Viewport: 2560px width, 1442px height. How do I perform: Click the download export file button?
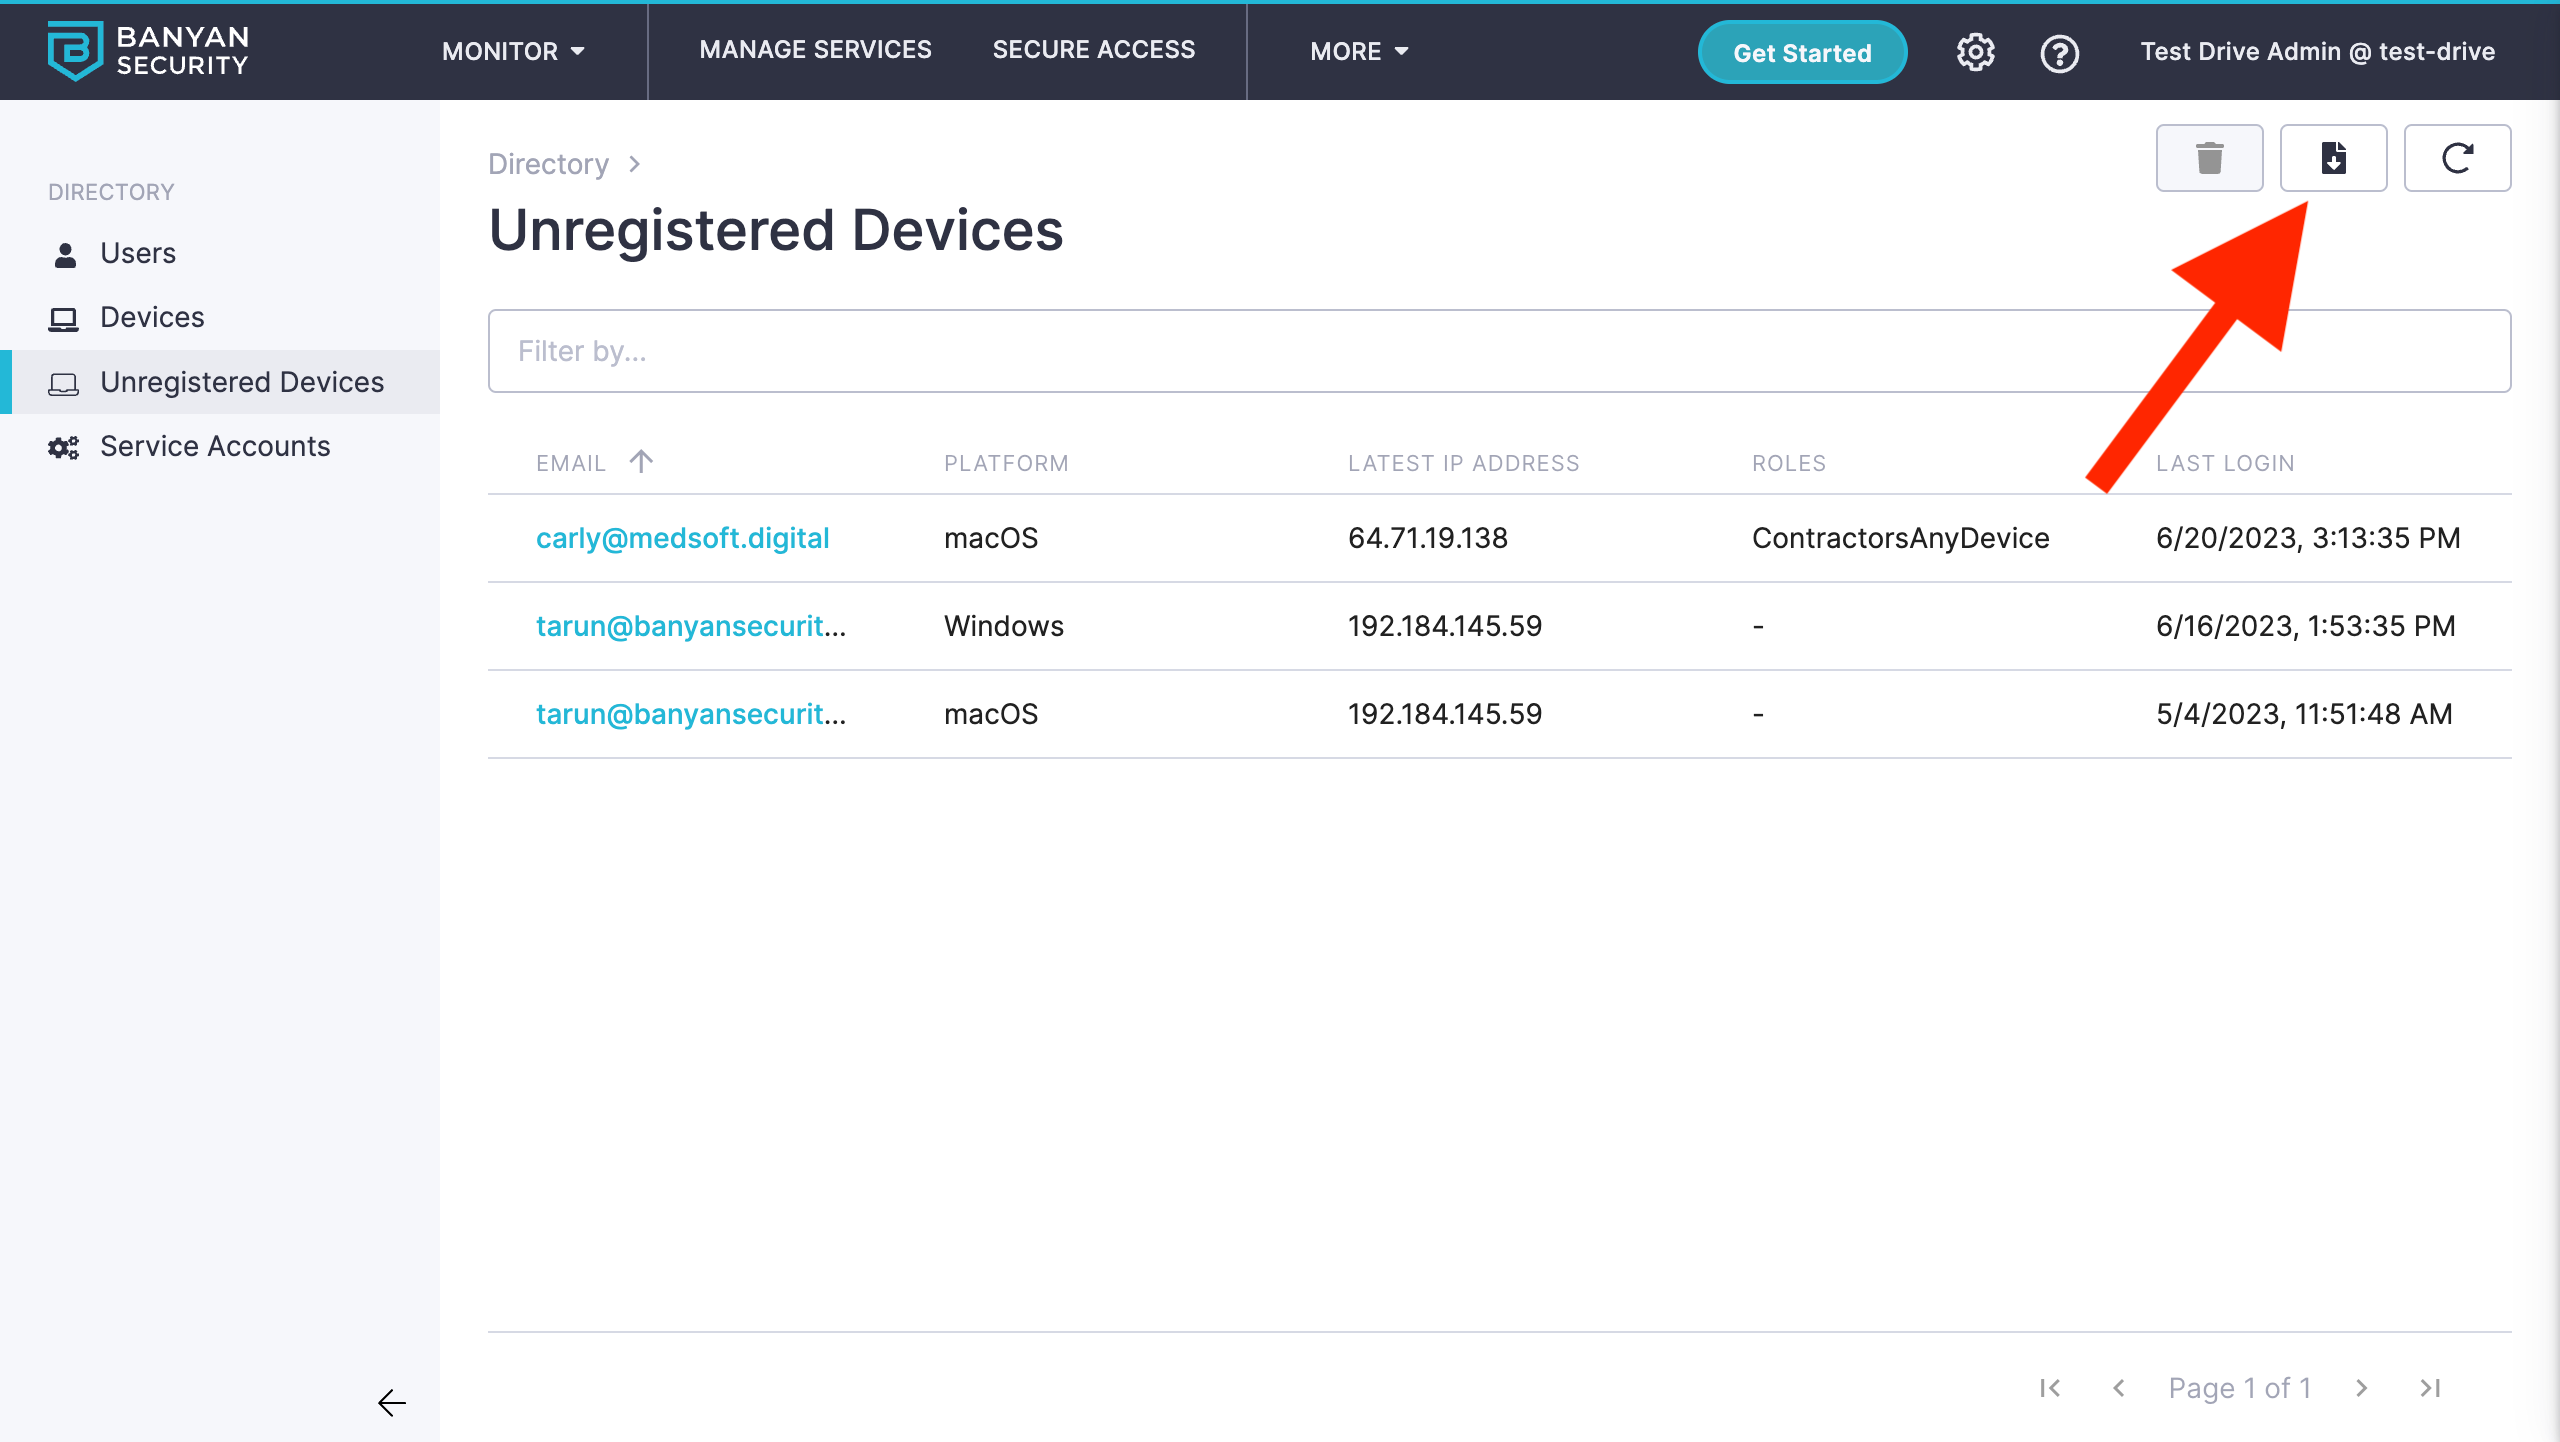pyautogui.click(x=2333, y=158)
